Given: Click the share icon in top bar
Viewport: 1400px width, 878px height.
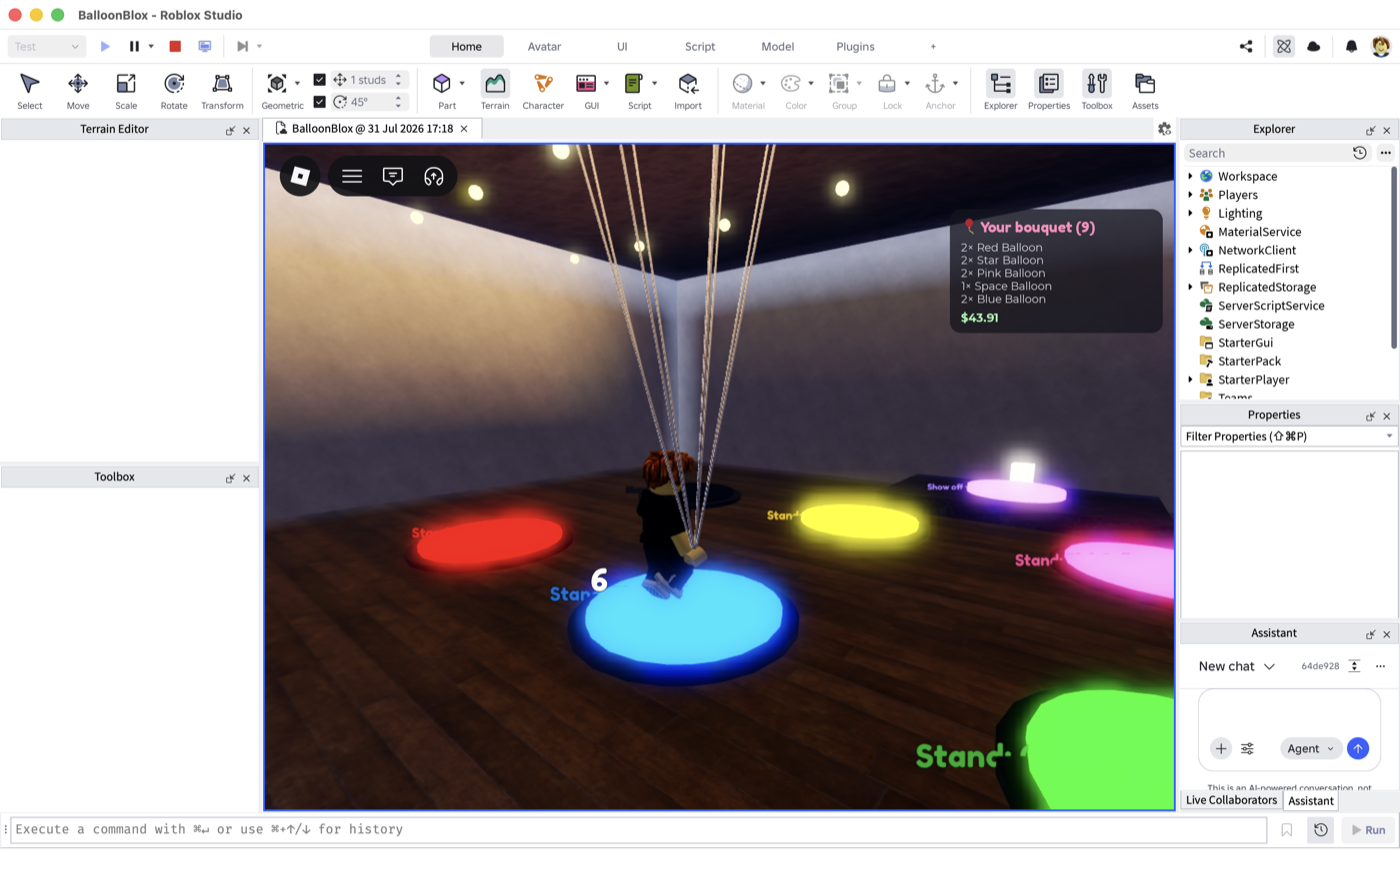Looking at the screenshot, I should 1246,46.
